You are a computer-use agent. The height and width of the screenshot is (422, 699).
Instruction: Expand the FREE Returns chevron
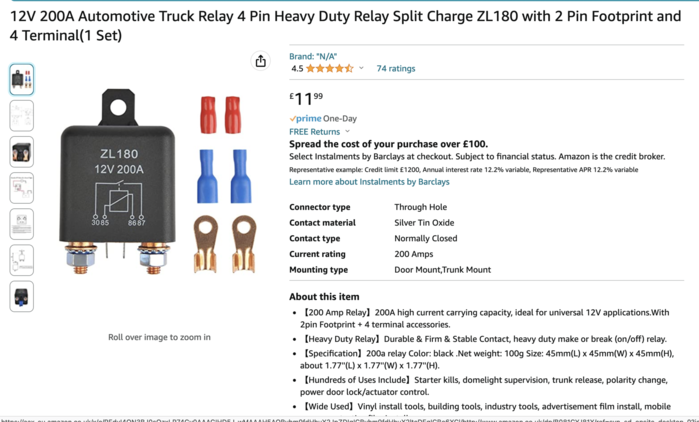348,131
